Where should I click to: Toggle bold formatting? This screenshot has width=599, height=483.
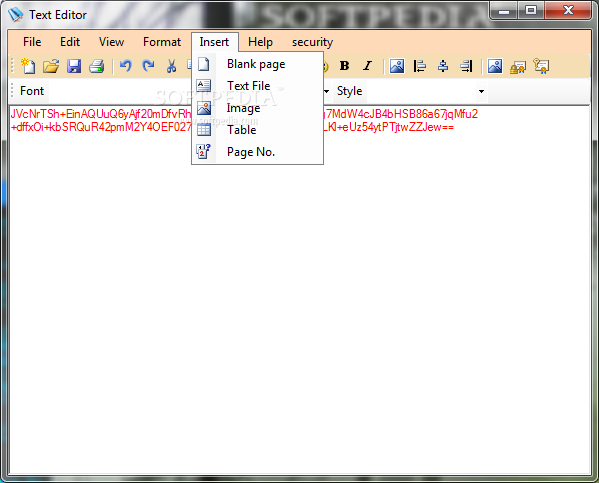[x=344, y=66]
